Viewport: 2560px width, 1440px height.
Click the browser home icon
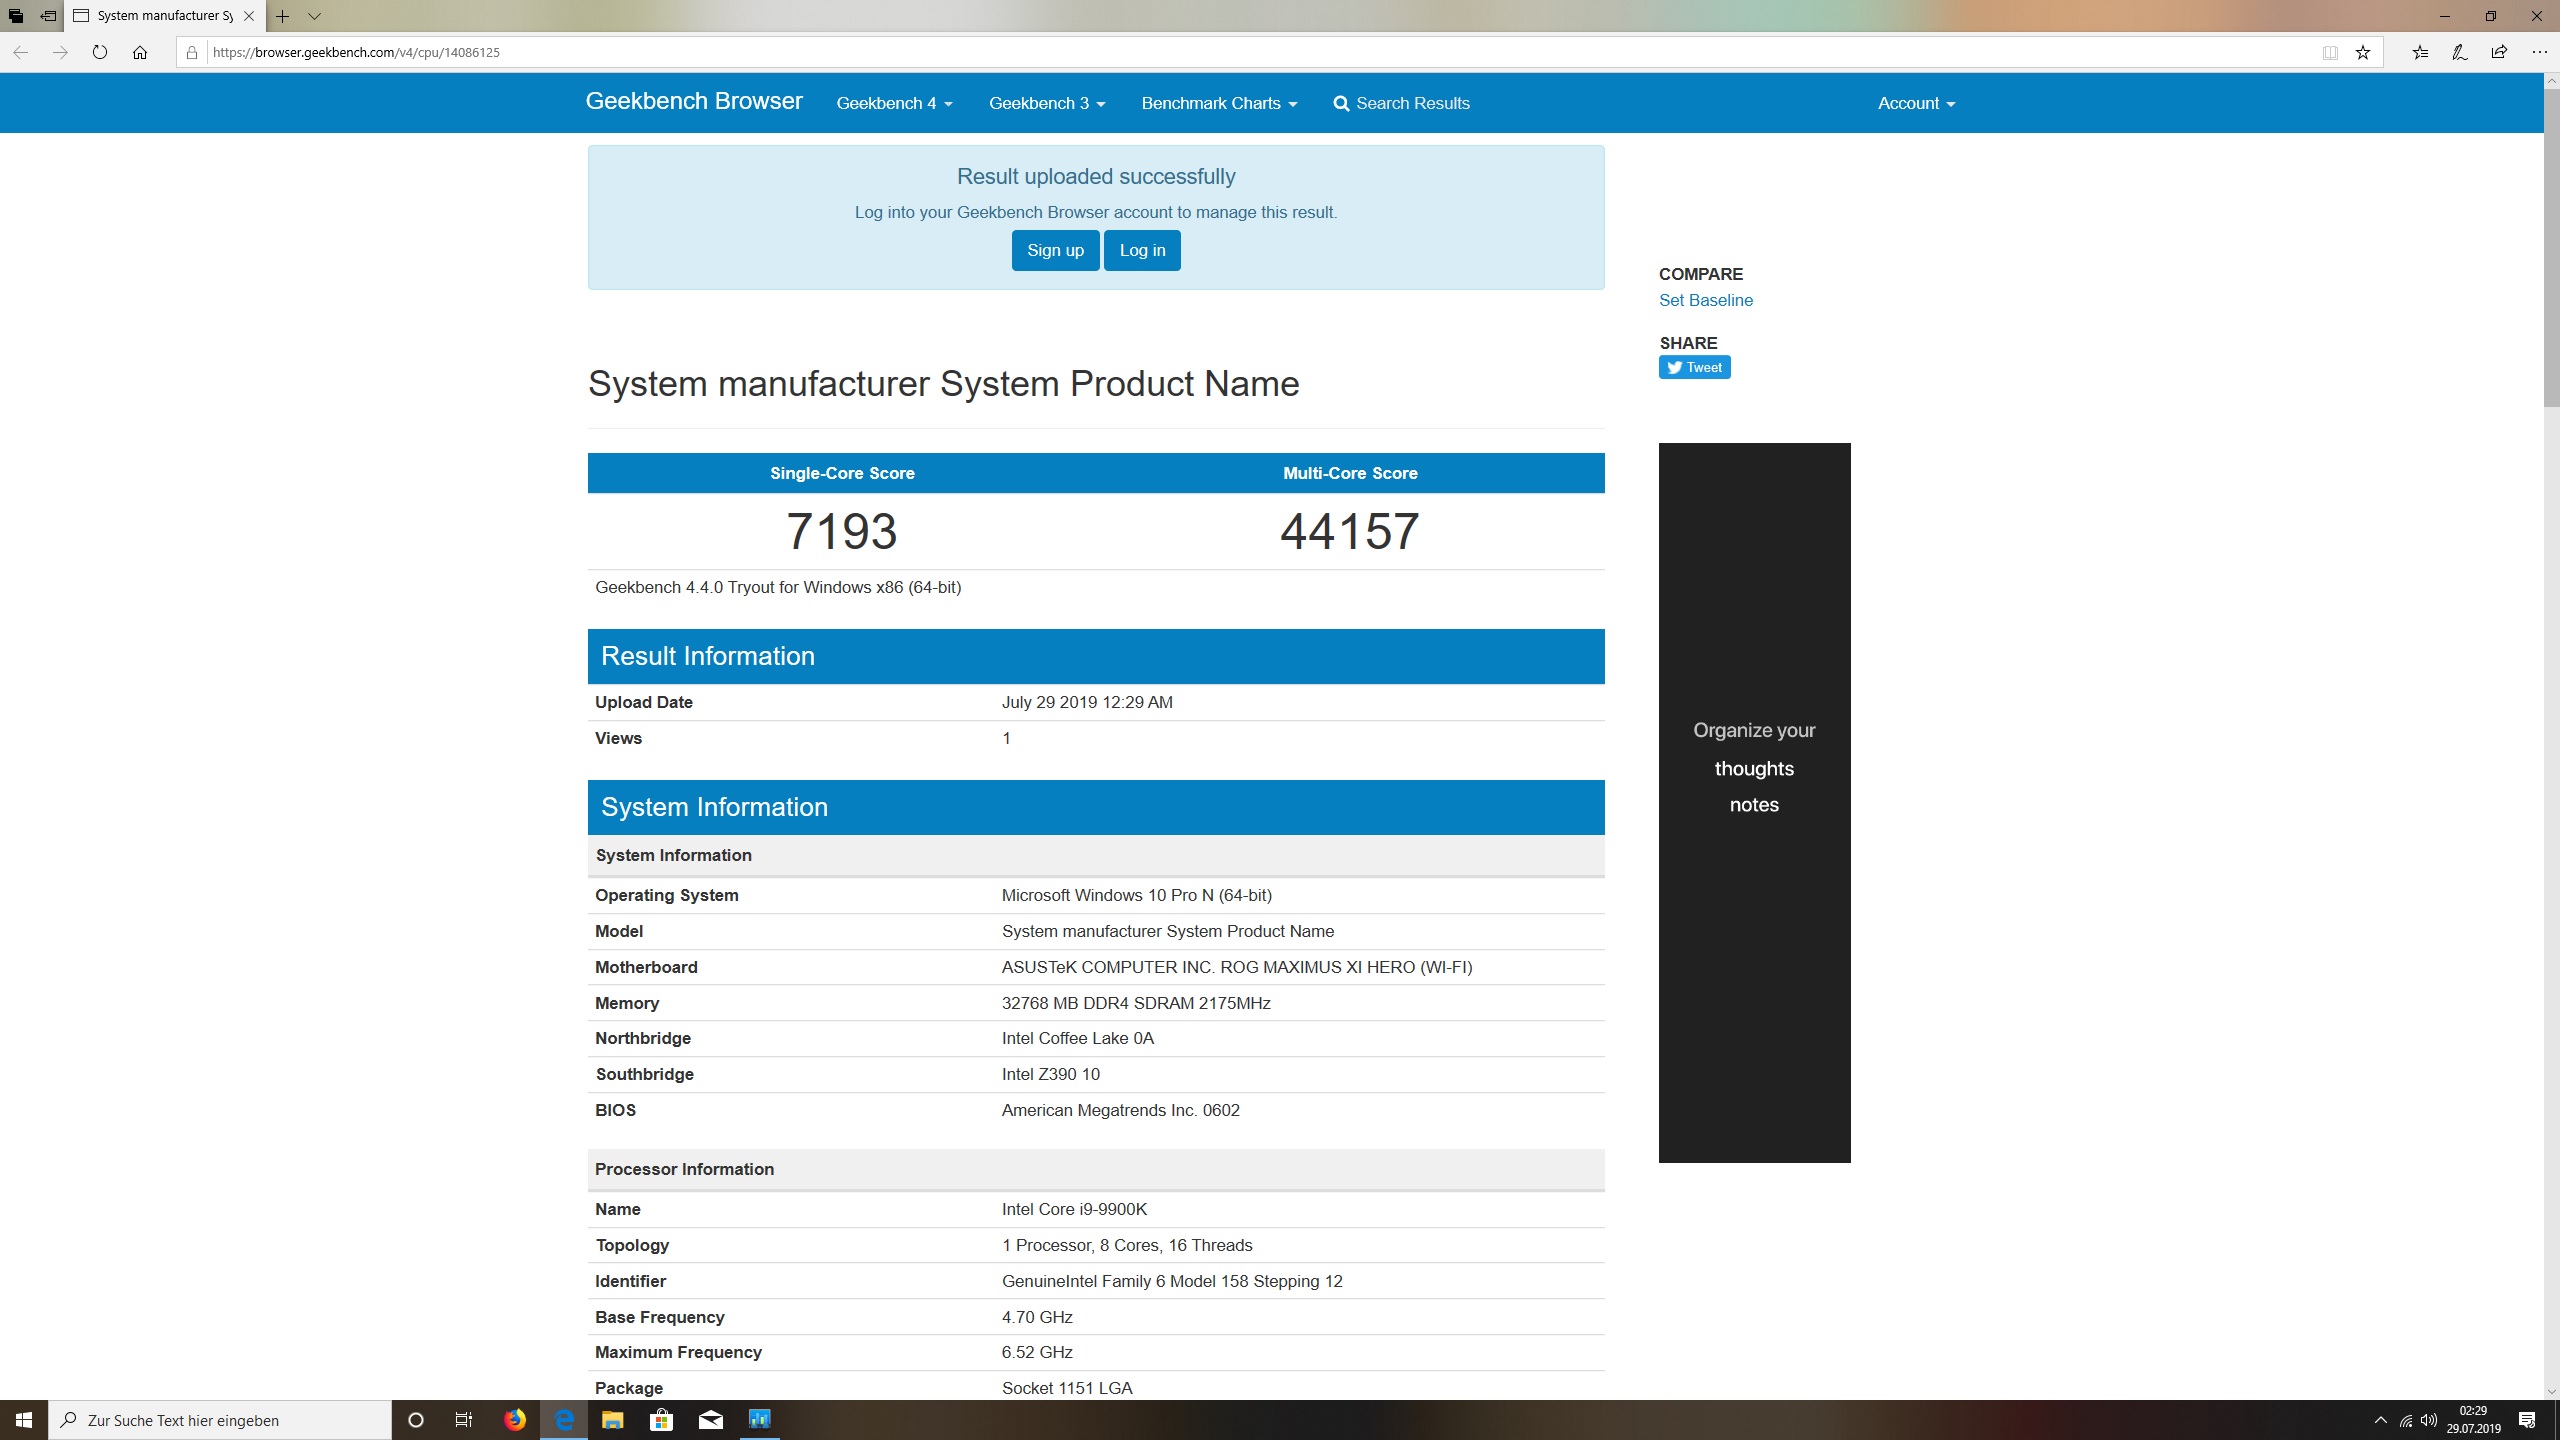click(140, 52)
